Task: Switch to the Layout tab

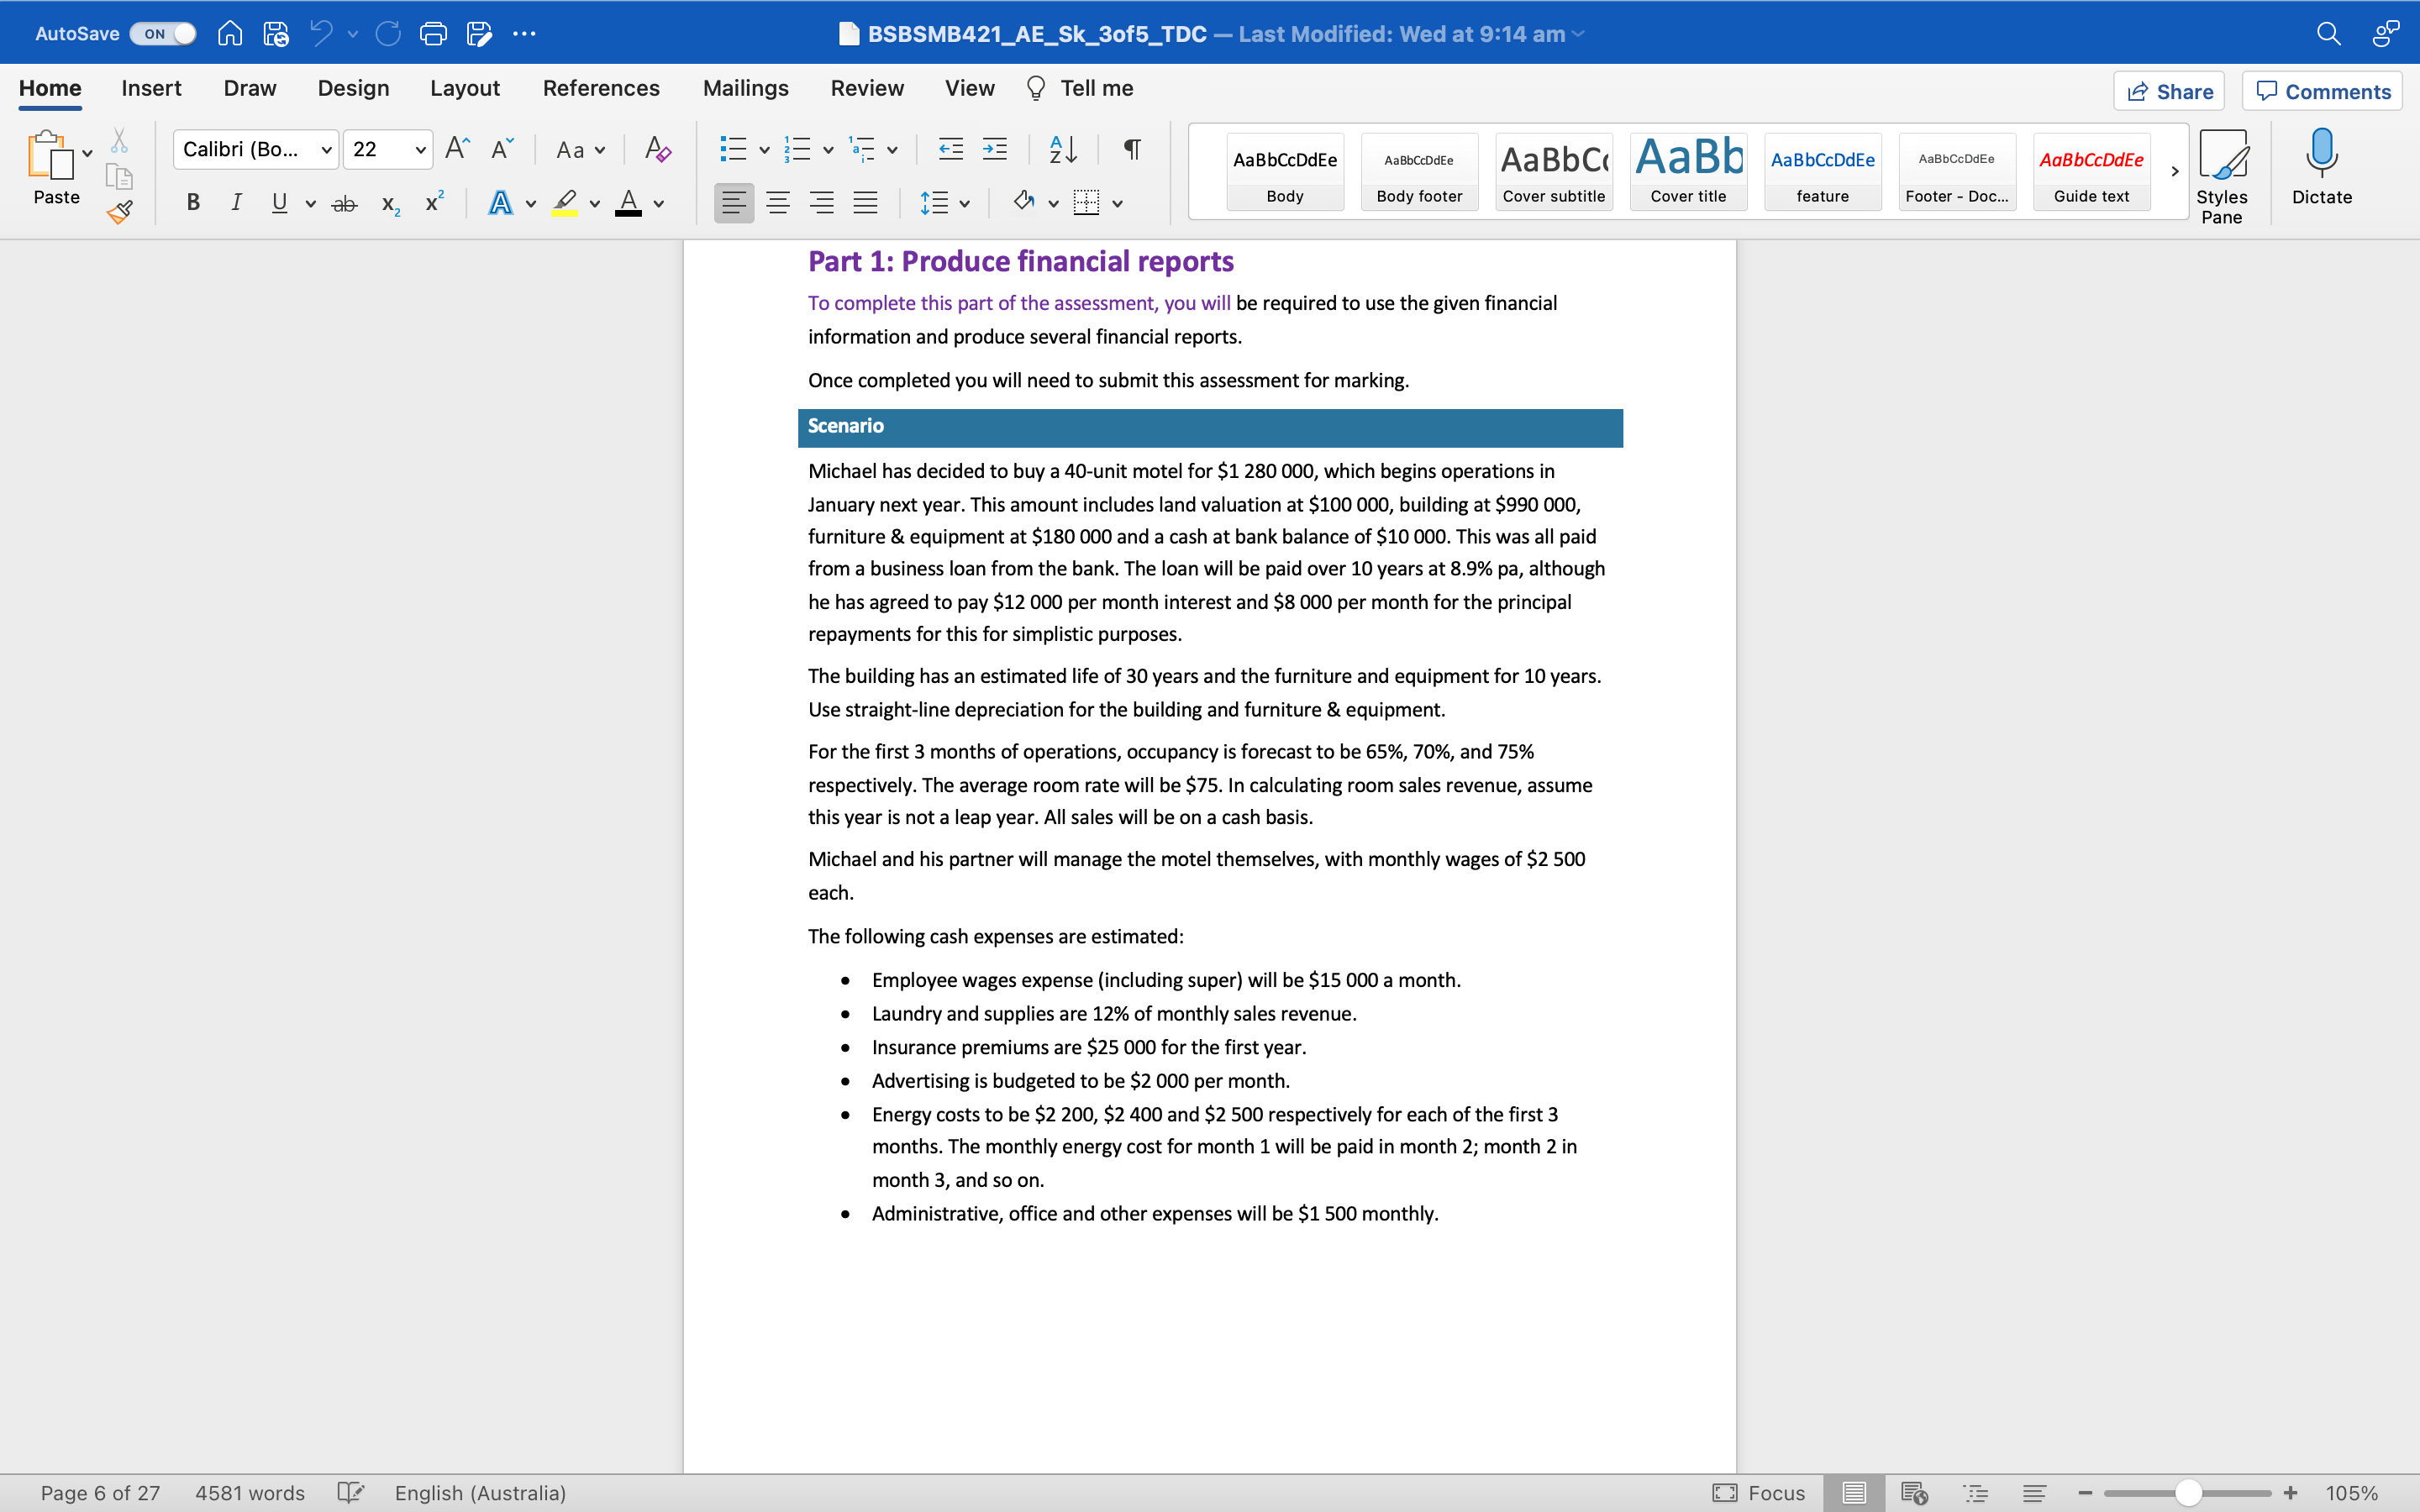Action: [x=465, y=88]
